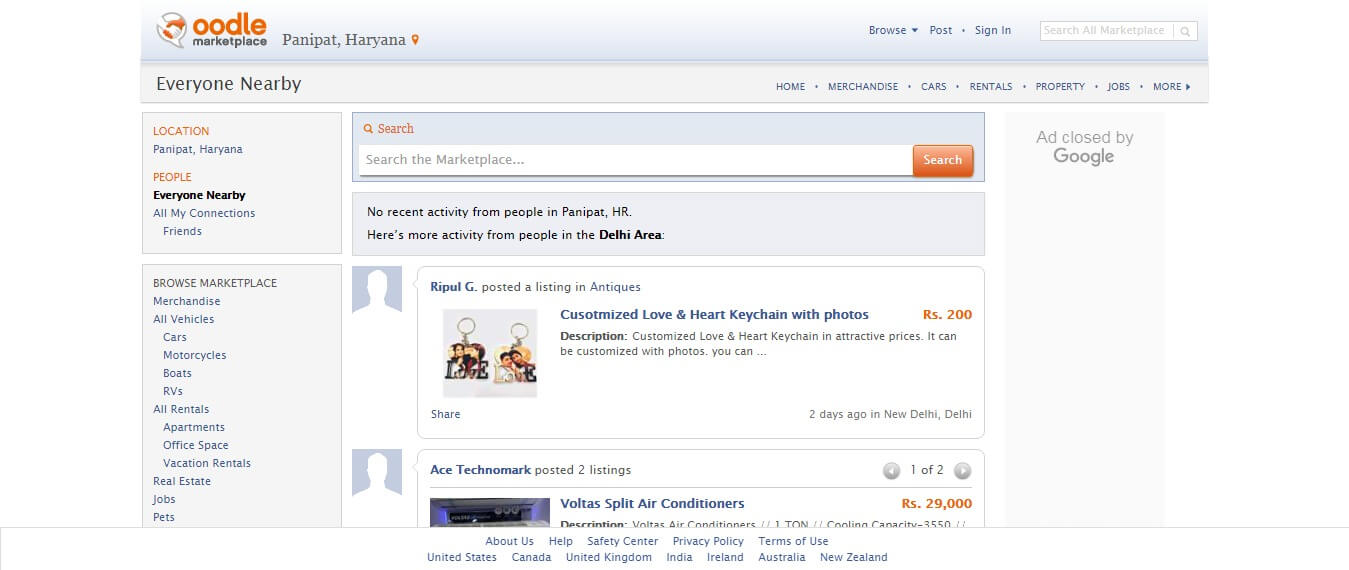Switch to United States site
The height and width of the screenshot is (570, 1349).
[x=462, y=557]
